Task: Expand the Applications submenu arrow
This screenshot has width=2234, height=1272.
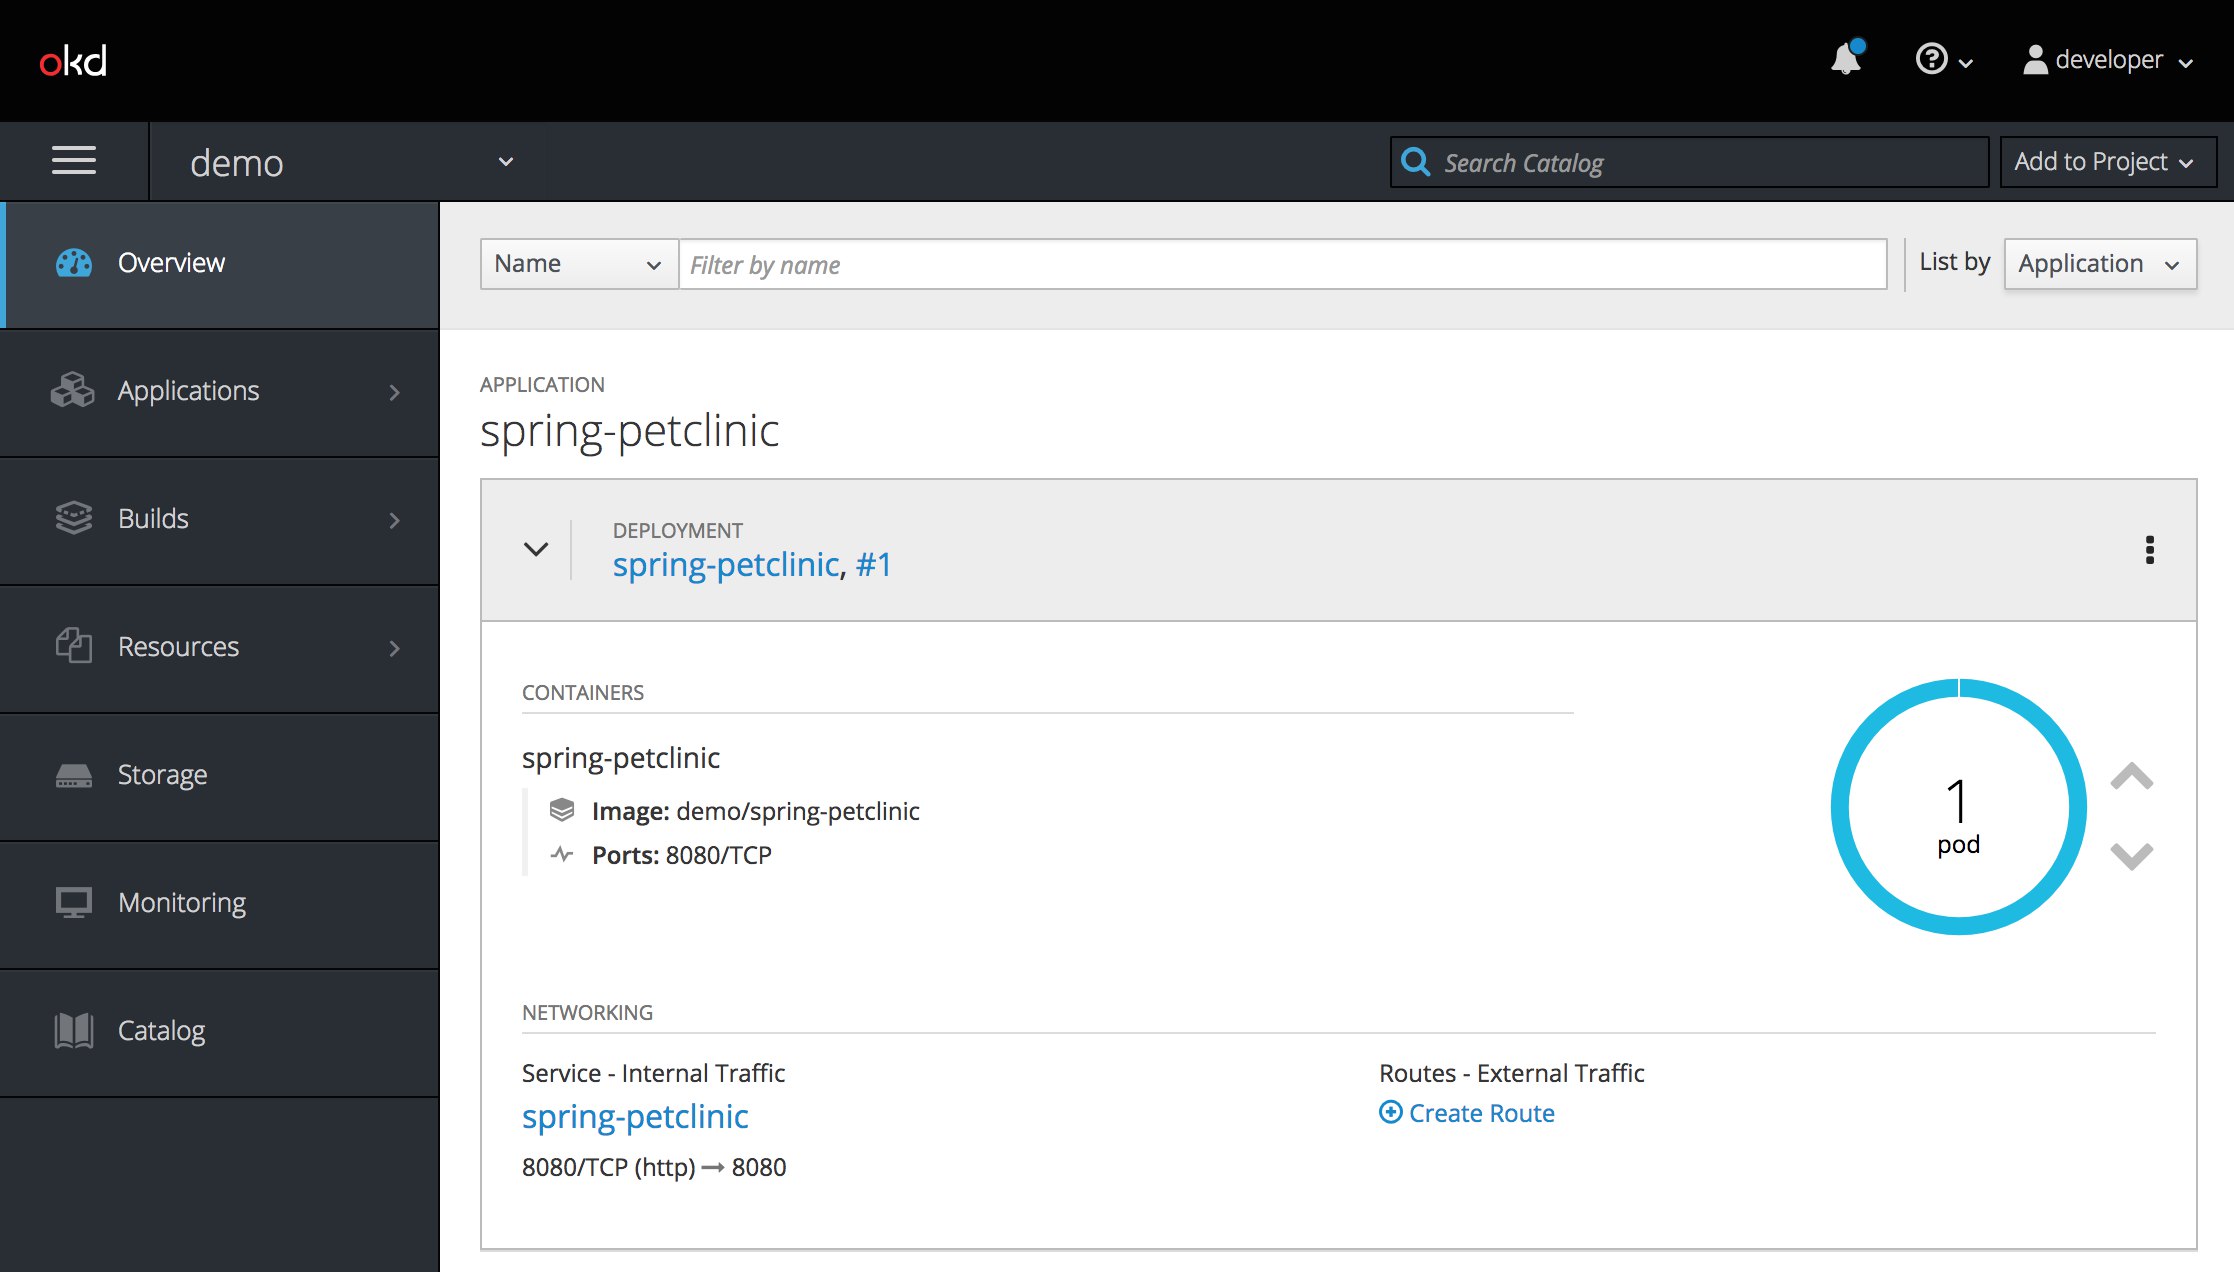Action: 395,392
